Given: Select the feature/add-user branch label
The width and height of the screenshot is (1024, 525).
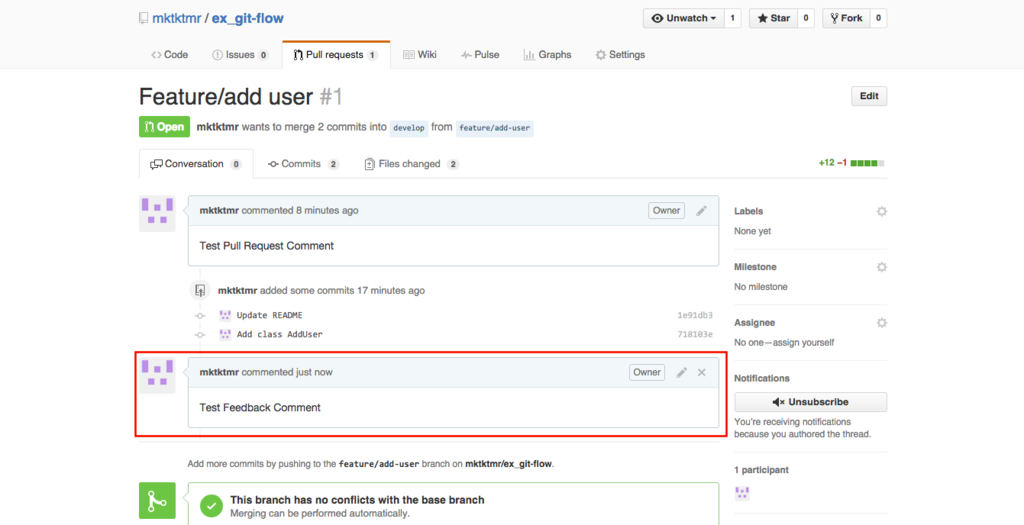Looking at the screenshot, I should click(x=494, y=128).
